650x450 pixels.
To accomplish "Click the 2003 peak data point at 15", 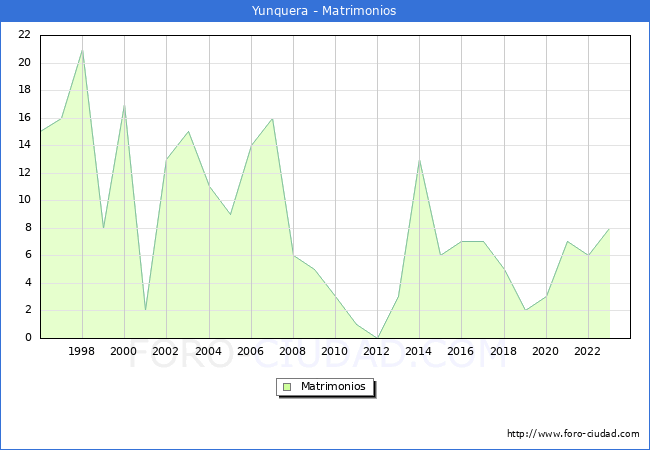I will coord(188,132).
